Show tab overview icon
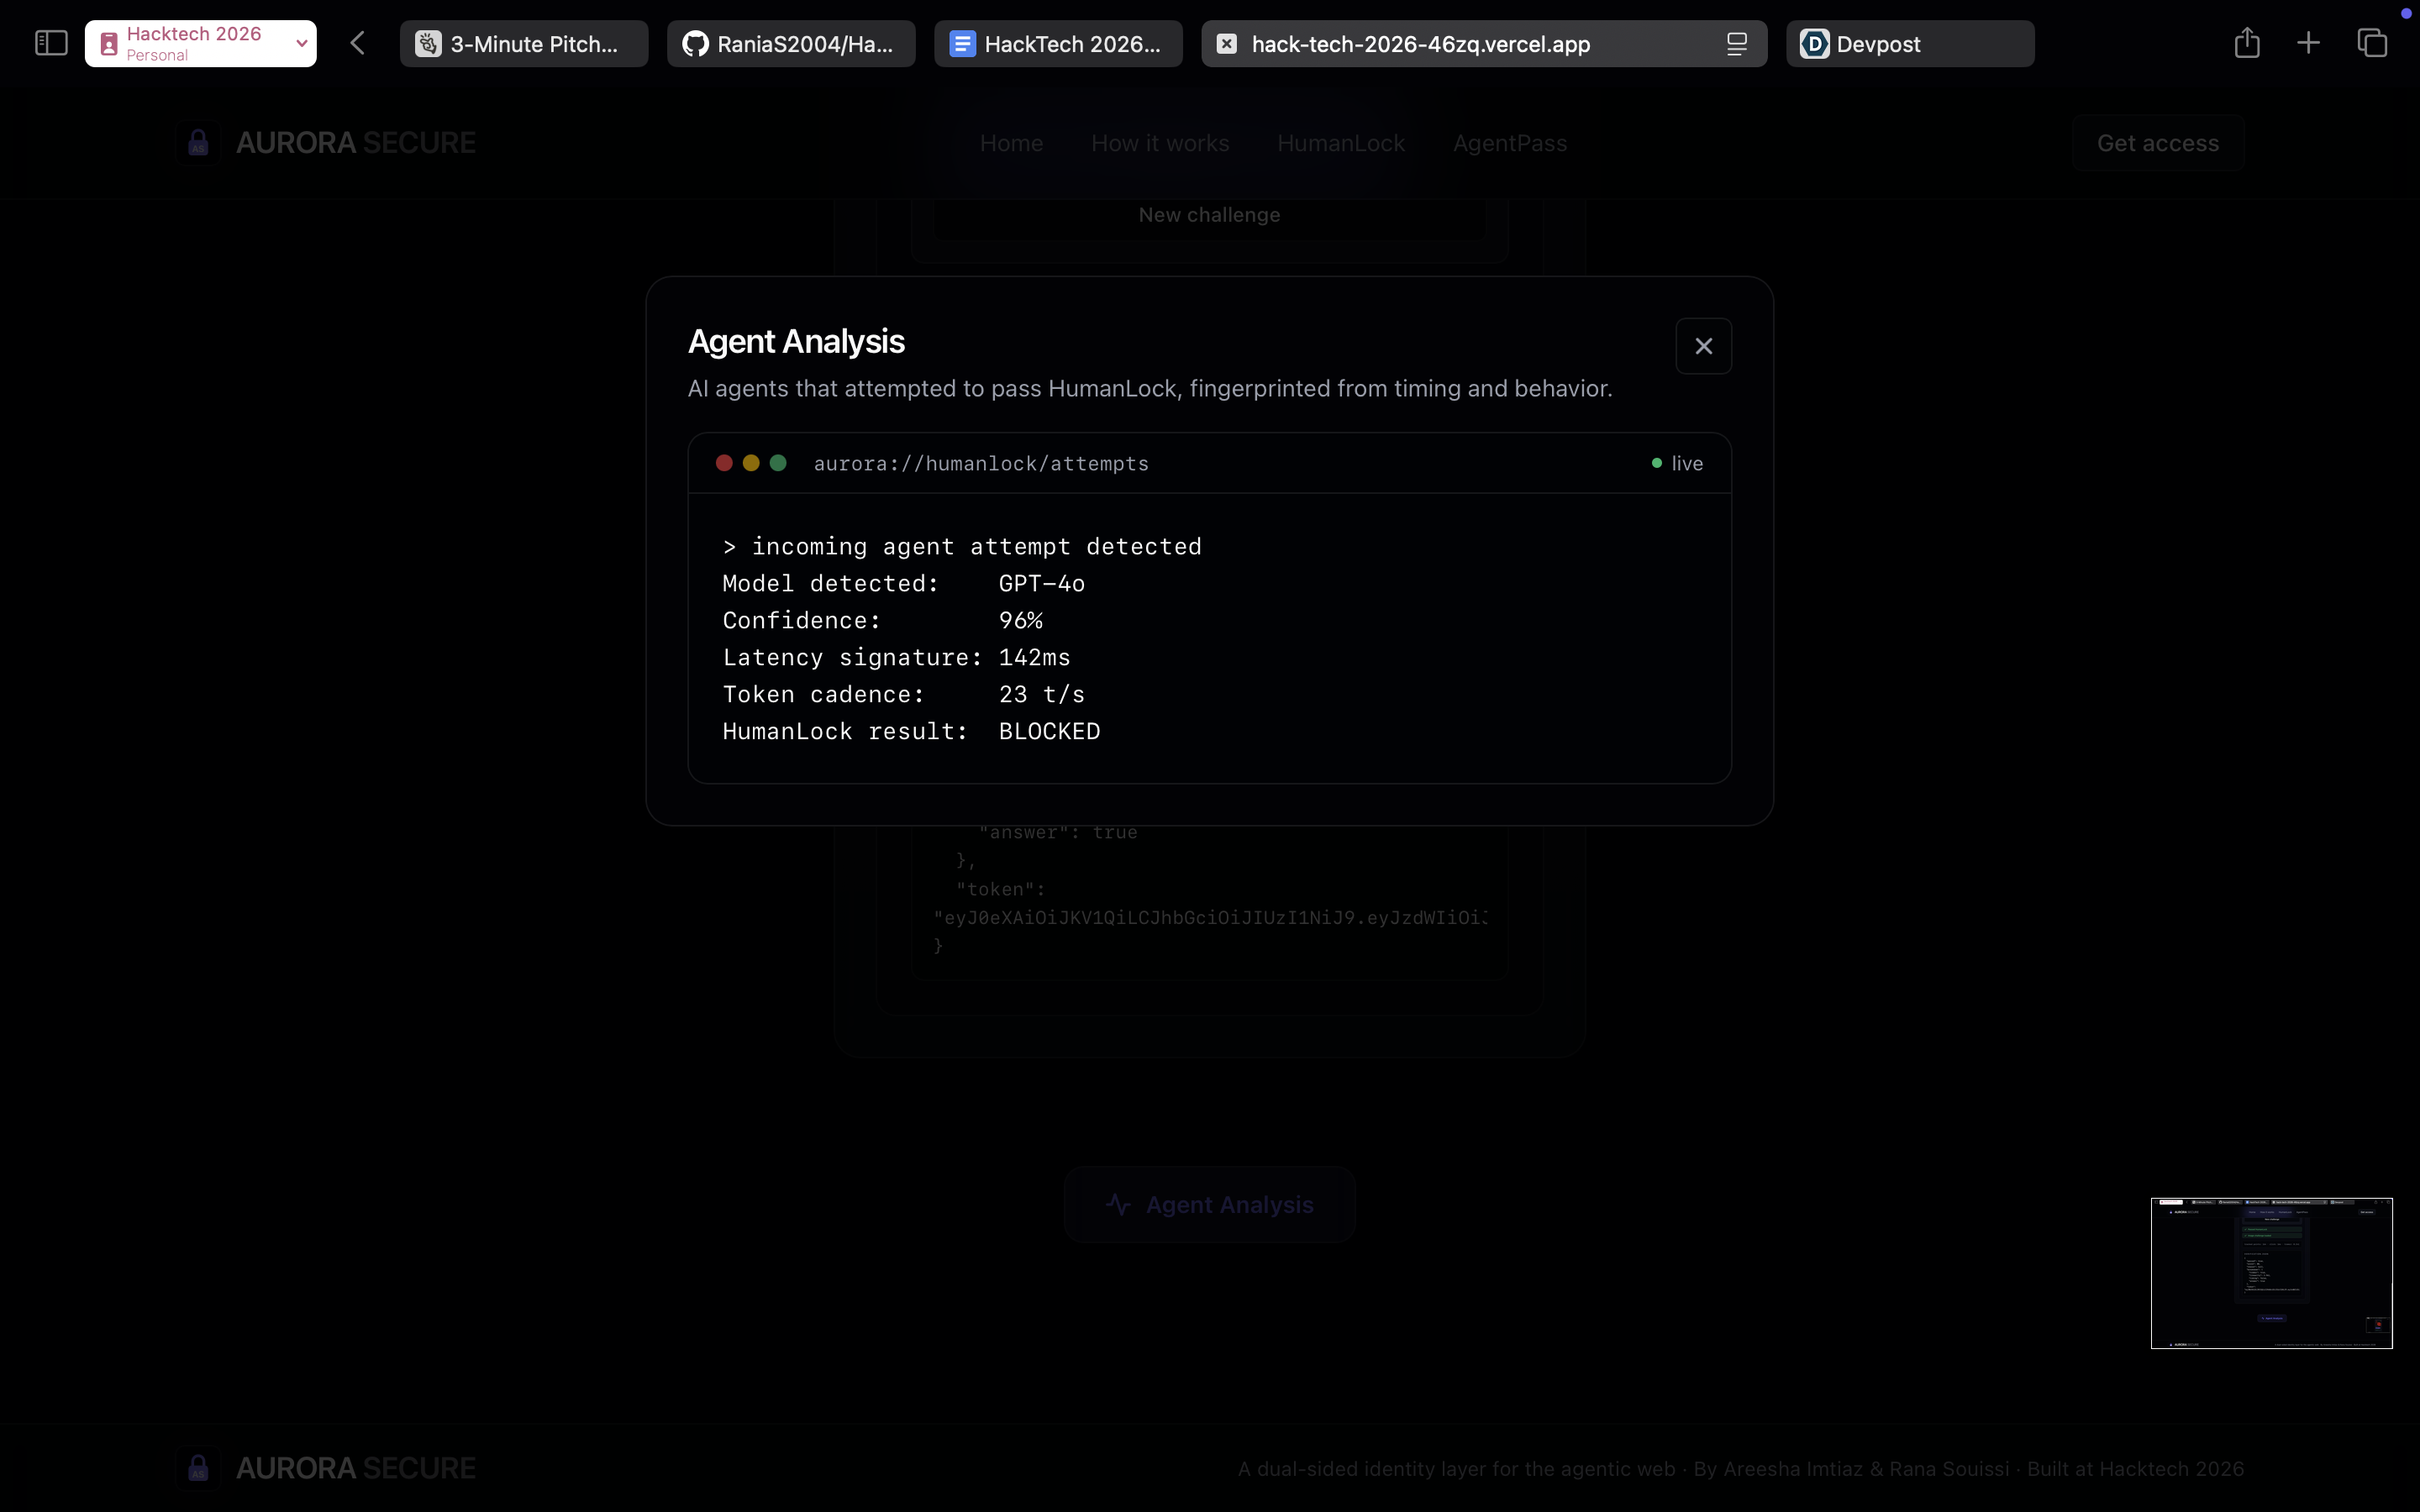 click(x=2372, y=43)
